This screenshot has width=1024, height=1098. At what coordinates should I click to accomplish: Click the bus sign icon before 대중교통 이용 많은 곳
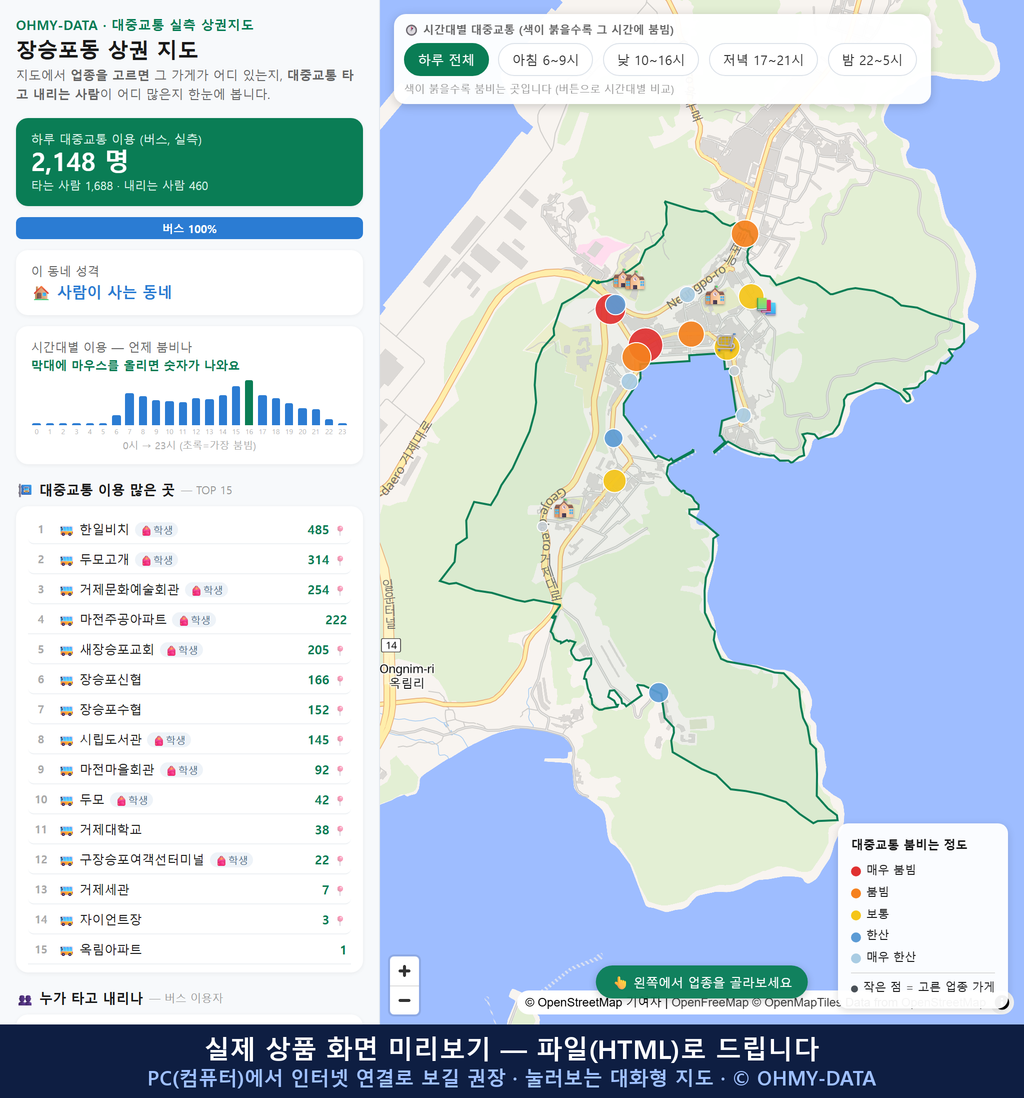click(x=25, y=490)
